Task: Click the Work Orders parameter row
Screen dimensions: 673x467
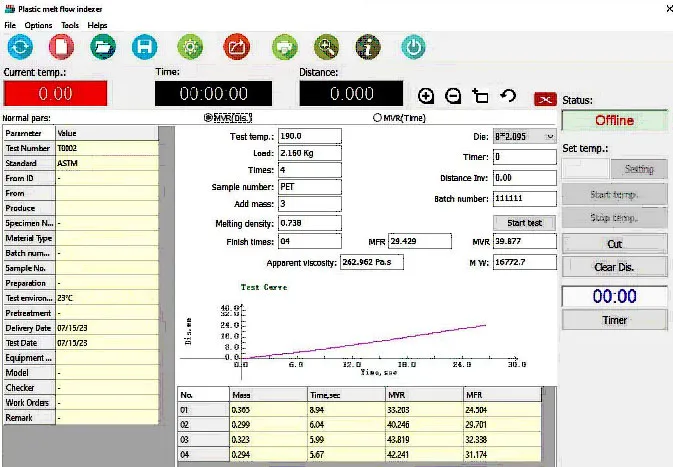Action: pos(81,403)
